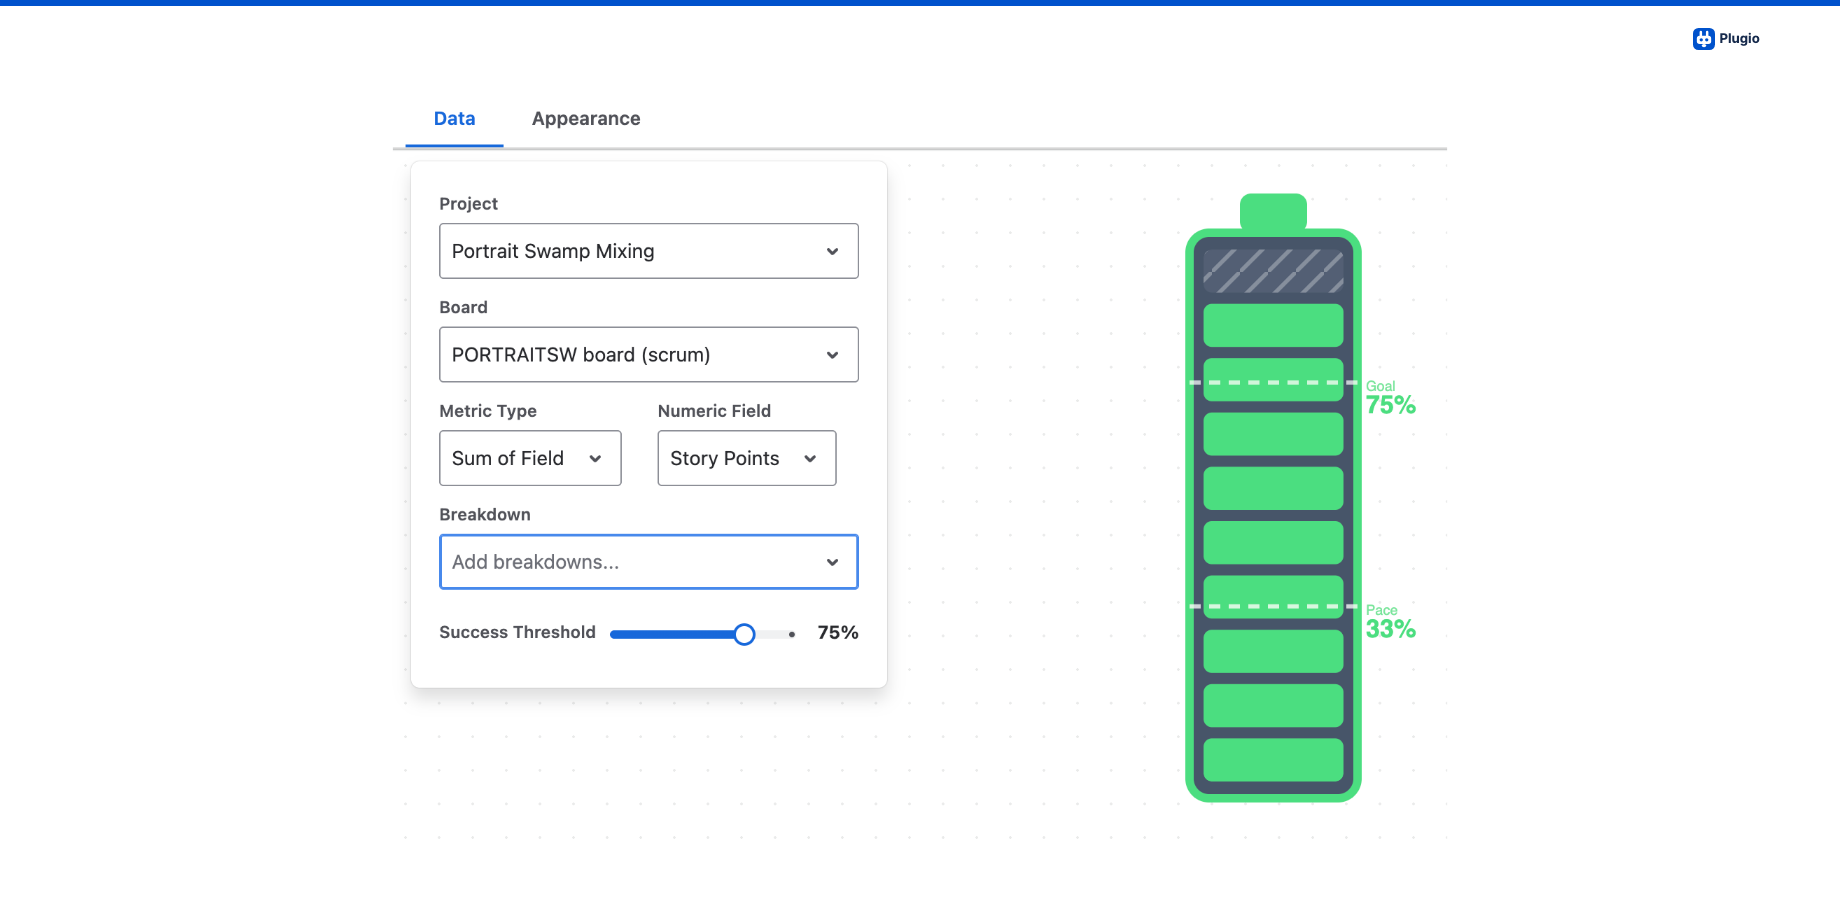Click the bottom green battery segment
This screenshot has height=900, width=1840.
(x=1273, y=760)
